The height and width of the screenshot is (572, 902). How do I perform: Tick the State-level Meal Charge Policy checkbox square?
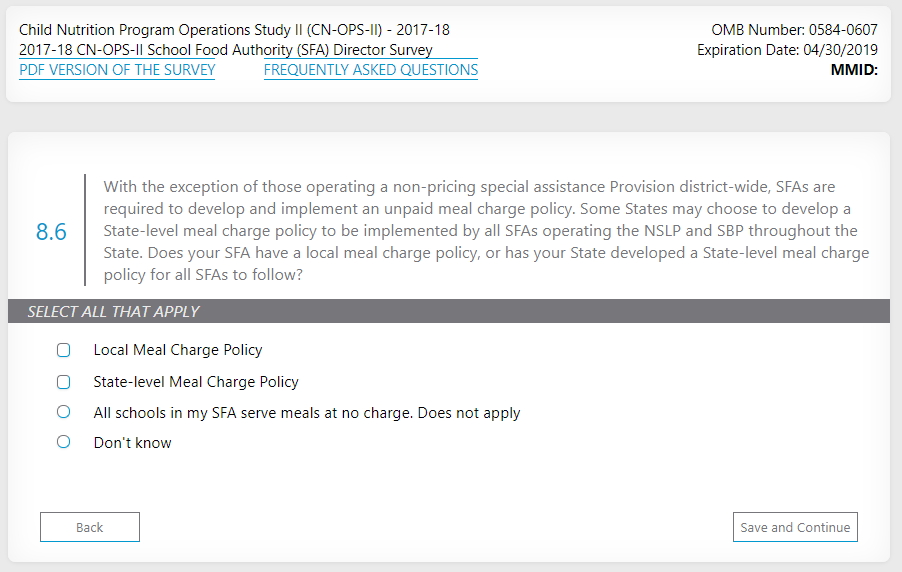[64, 382]
